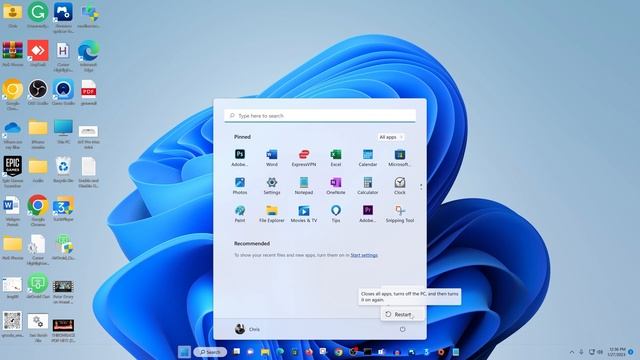
Task: Open File Explorer from pinned apps
Action: coord(272,214)
